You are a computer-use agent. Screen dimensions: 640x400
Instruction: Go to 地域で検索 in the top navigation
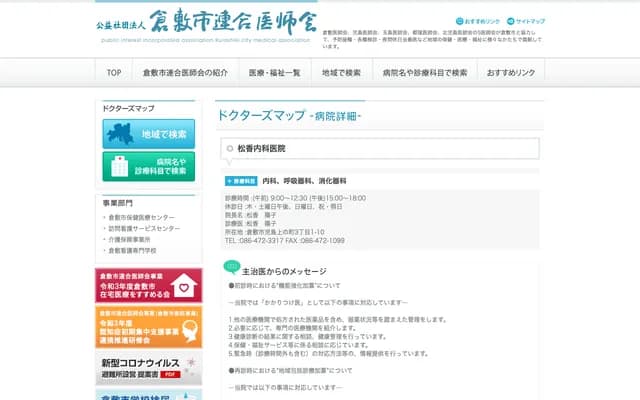pyautogui.click(x=341, y=73)
